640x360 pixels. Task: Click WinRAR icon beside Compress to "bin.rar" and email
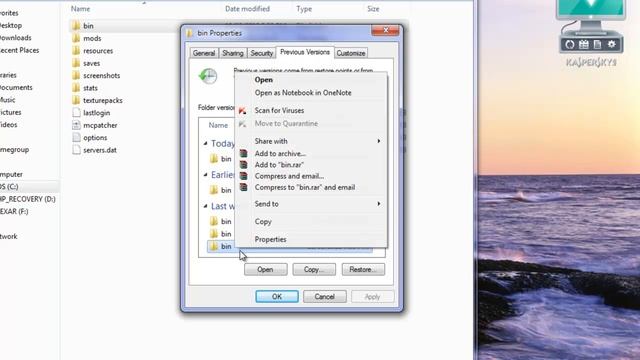click(x=243, y=187)
